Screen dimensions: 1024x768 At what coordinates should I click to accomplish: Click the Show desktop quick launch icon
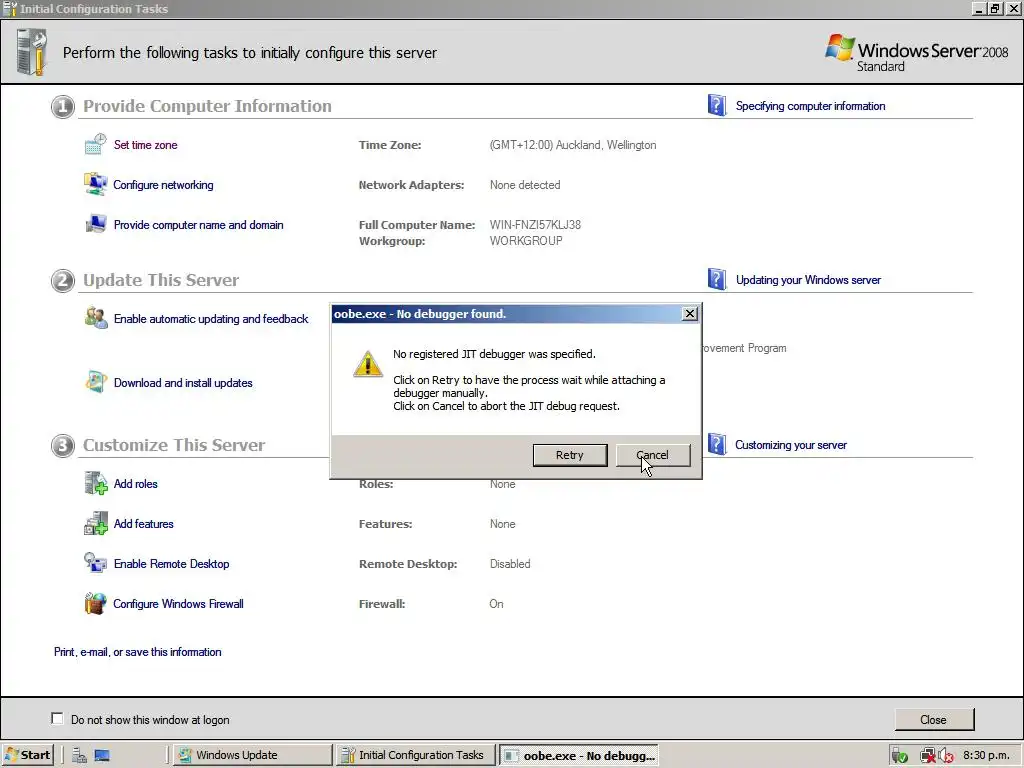point(102,755)
